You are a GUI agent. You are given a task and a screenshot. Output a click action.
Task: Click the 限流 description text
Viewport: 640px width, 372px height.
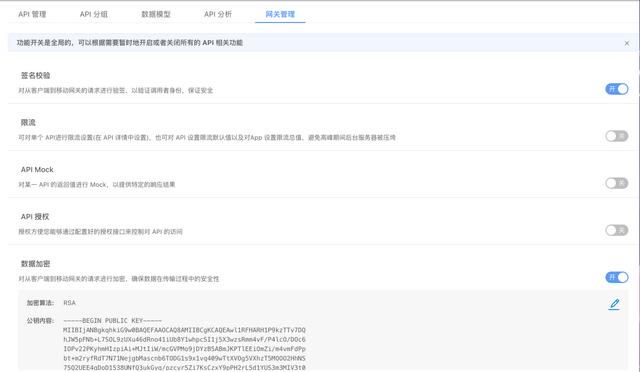pyautogui.click(x=207, y=138)
